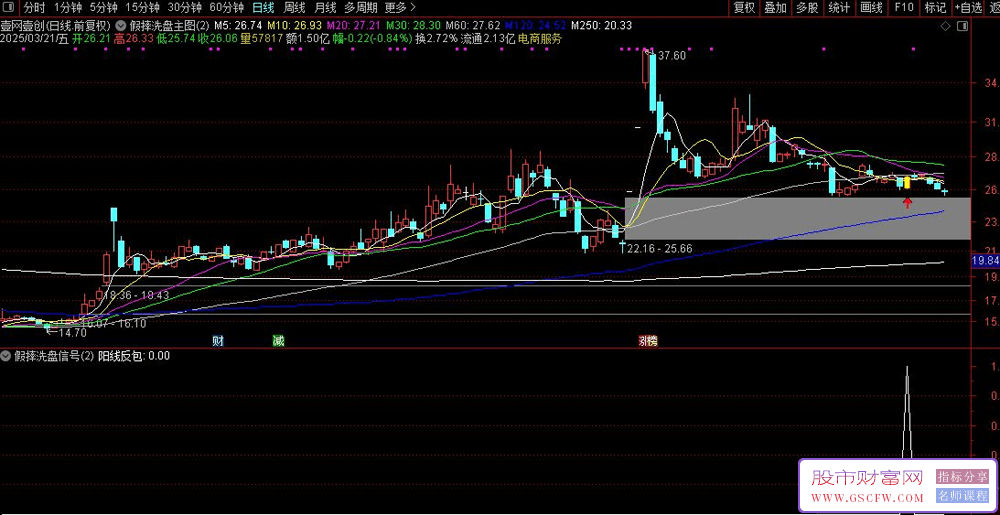
Task: Open the 减 marker on the chart
Action: click(278, 341)
